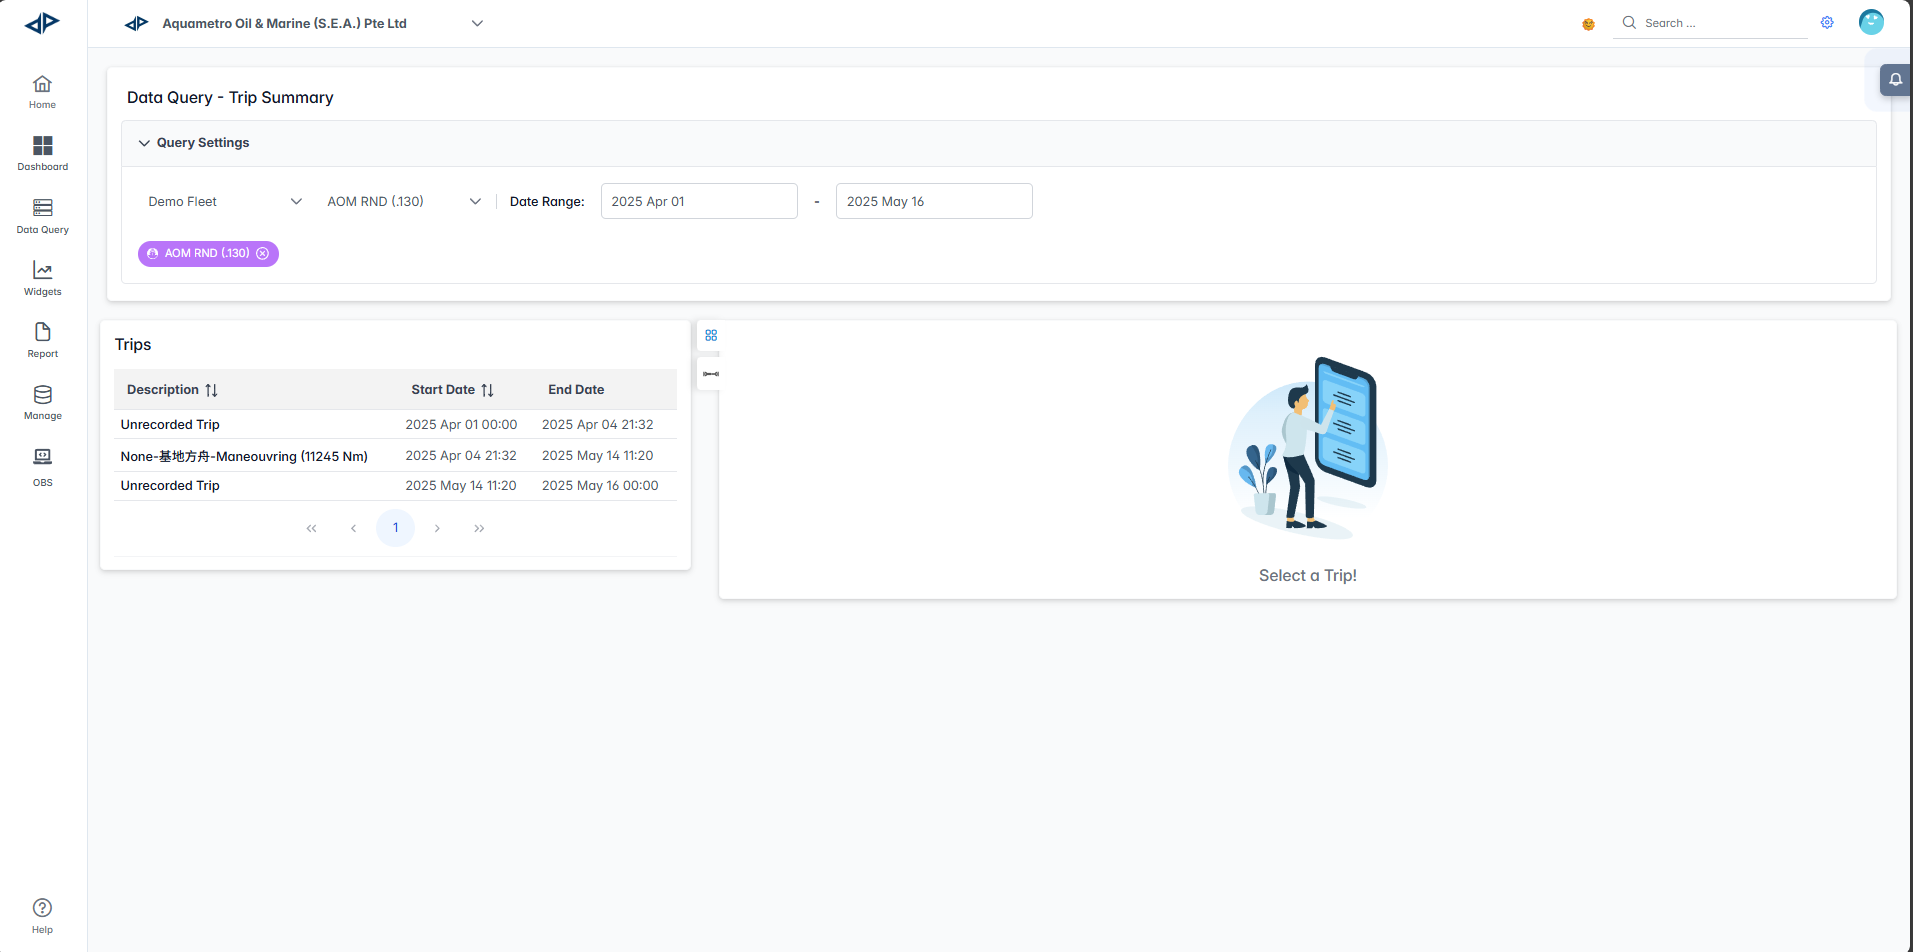Open the Demo Fleet dropdown

(x=224, y=202)
